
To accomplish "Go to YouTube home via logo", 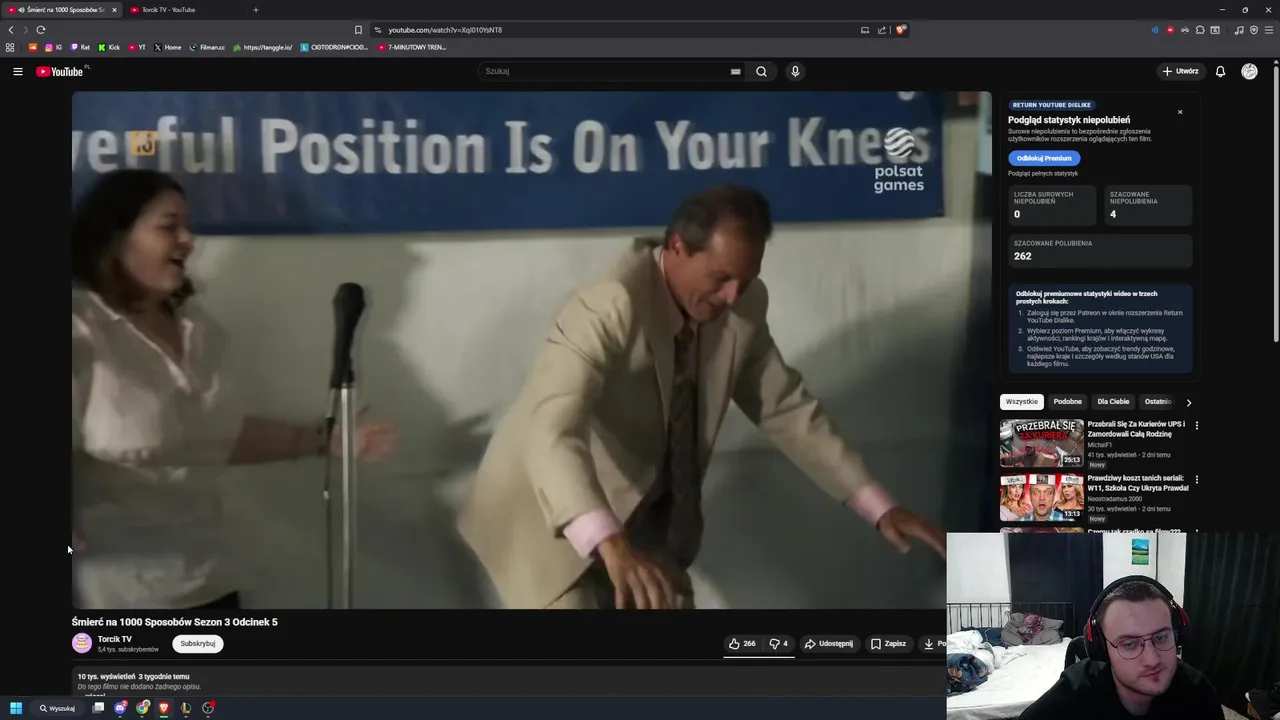I will [60, 71].
